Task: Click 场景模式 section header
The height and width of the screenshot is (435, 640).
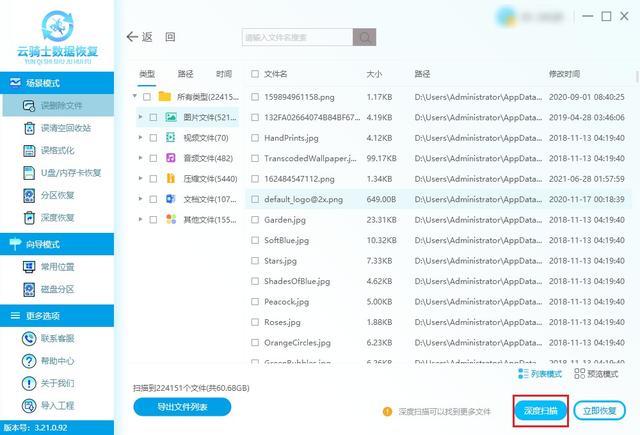Action: pyautogui.click(x=57, y=83)
